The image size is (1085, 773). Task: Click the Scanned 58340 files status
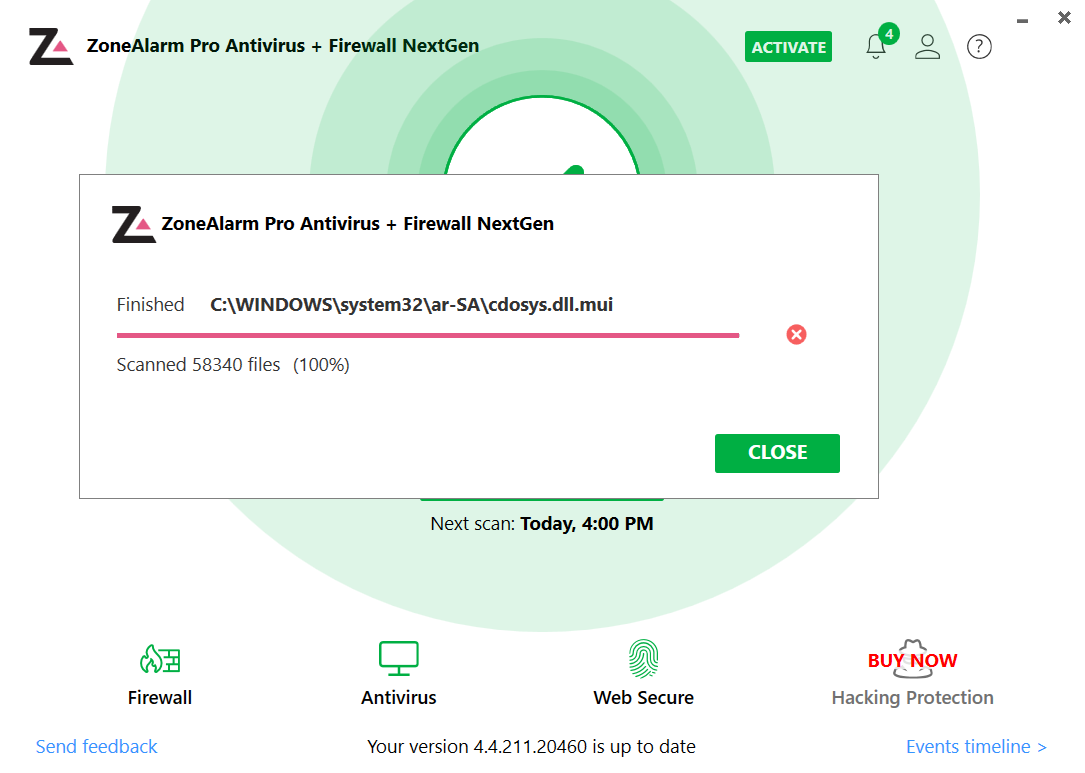[233, 364]
